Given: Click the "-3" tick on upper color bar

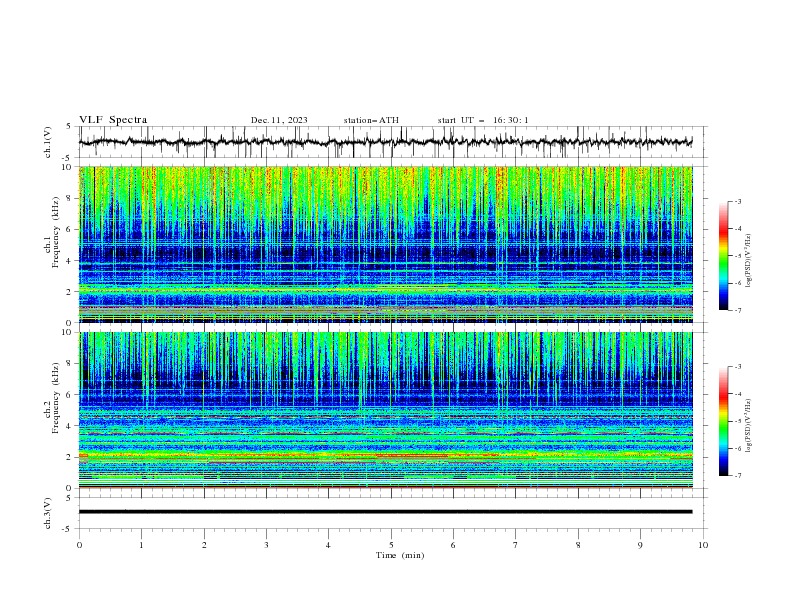Looking at the screenshot, I should click(x=738, y=201).
